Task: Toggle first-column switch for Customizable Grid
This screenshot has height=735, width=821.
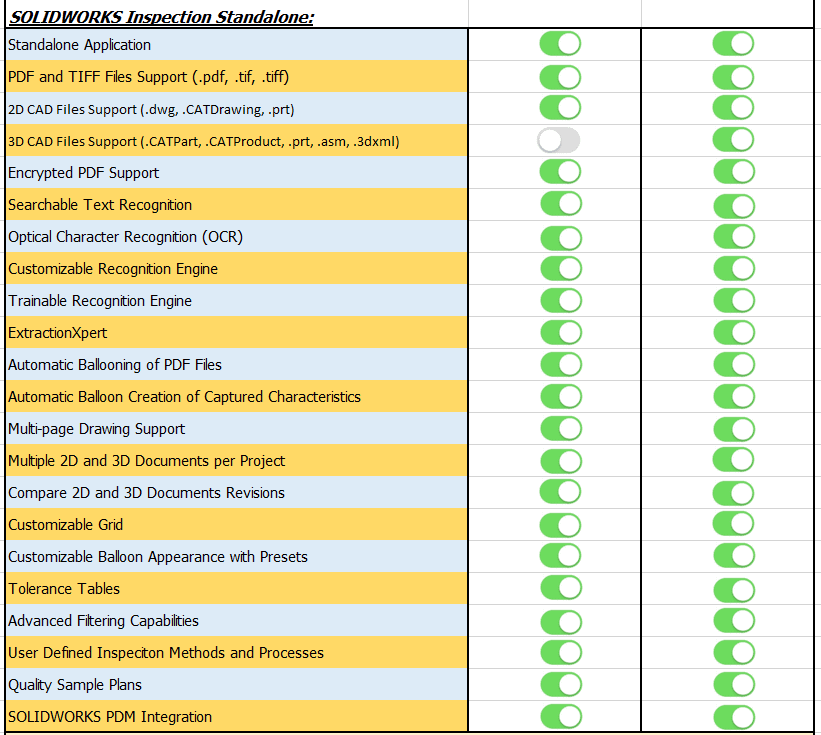Action: coord(560,525)
